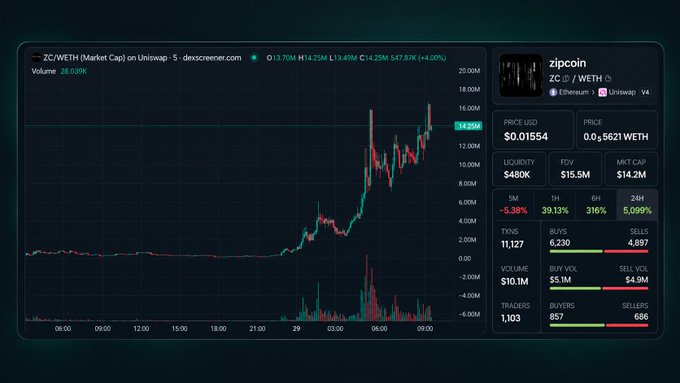Click the Uniswap exchange label

click(x=622, y=92)
